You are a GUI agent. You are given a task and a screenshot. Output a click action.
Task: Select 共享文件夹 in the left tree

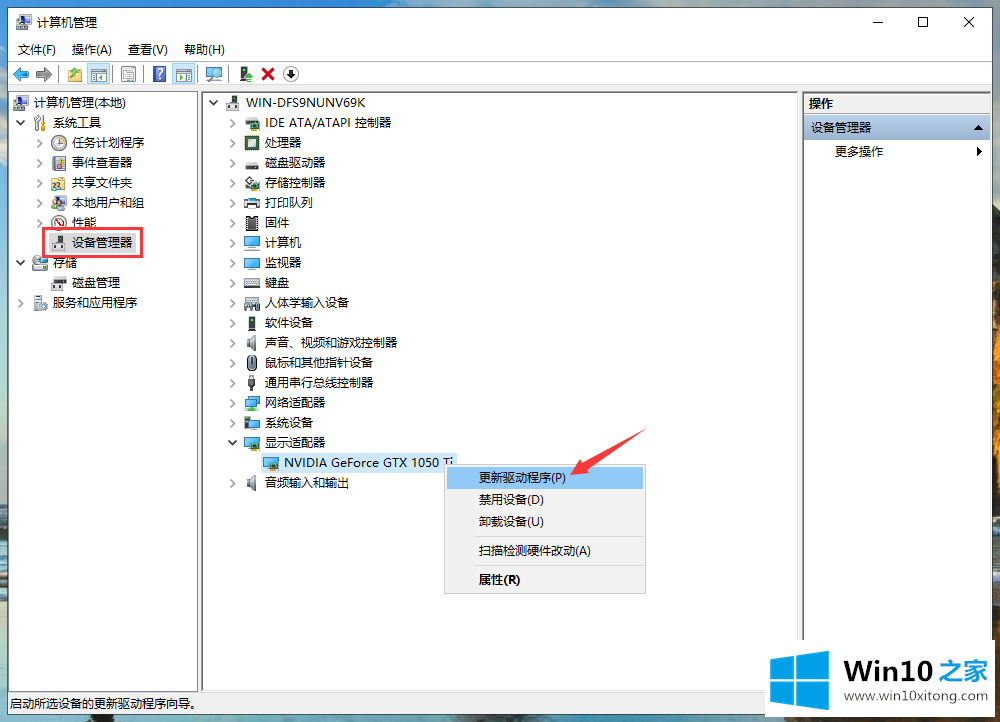coord(102,182)
